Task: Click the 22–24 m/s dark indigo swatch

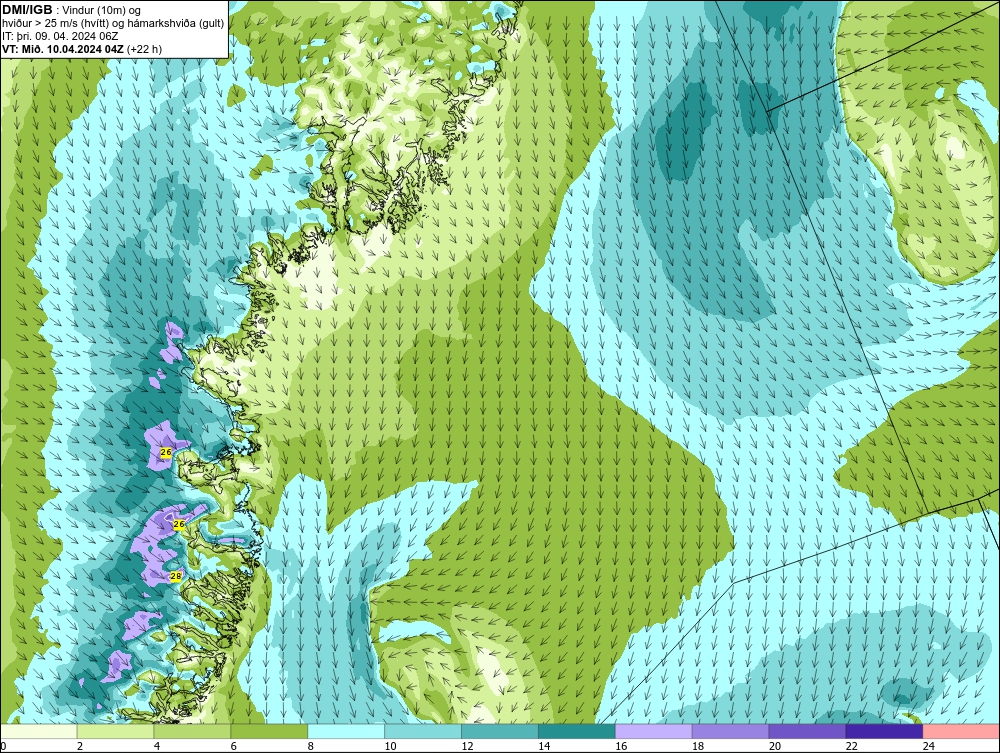Action: [x=884, y=731]
